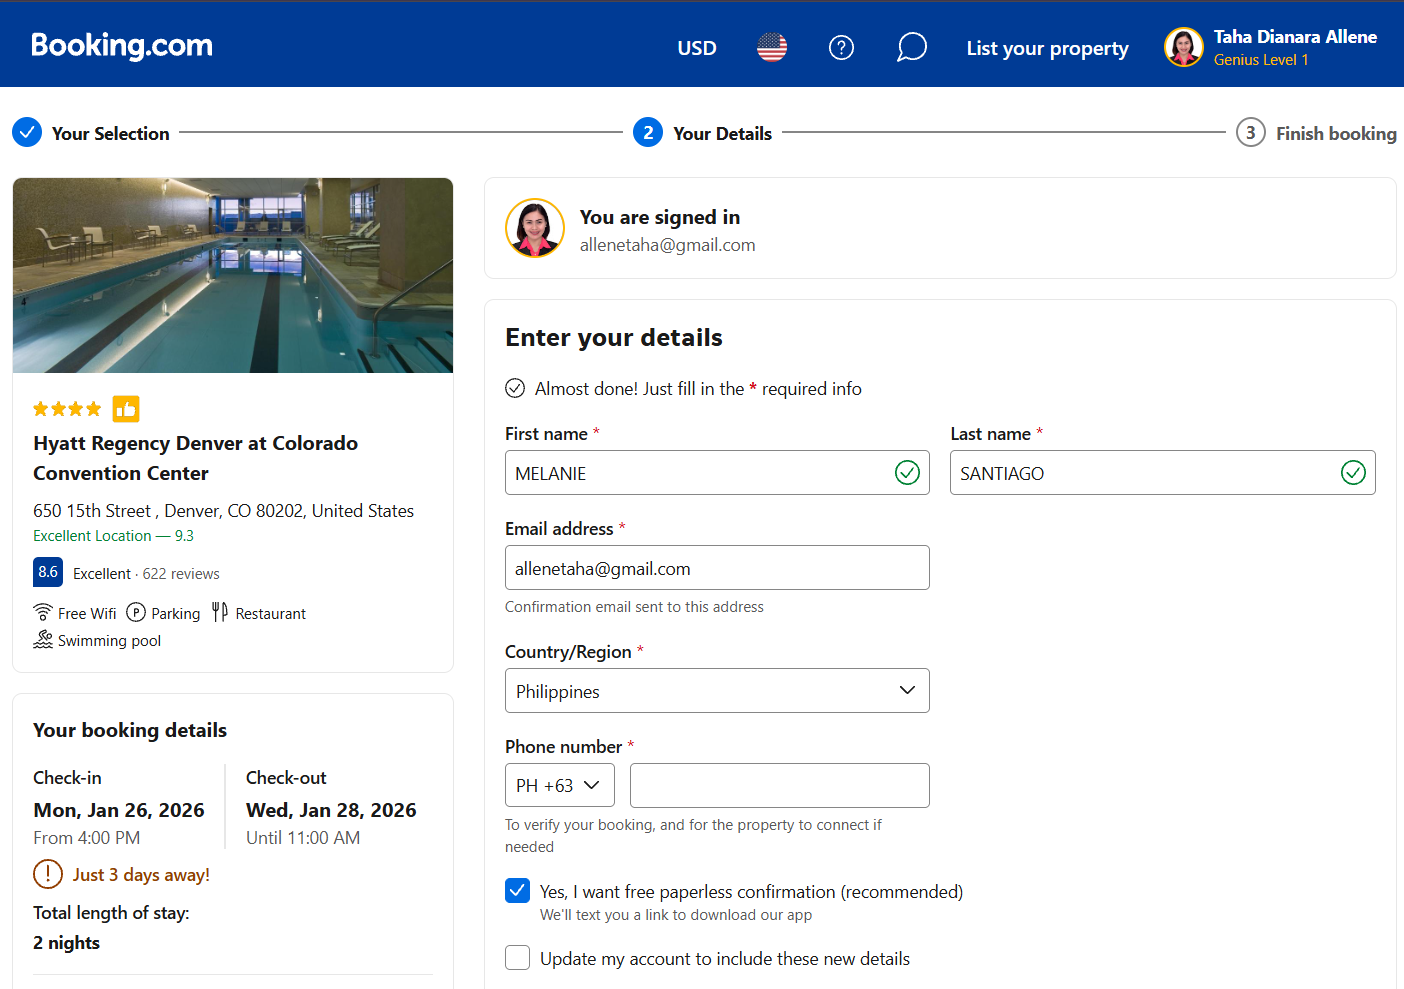1404x989 pixels.
Task: Click the yellow thumbs-up preferred badge
Action: (126, 409)
